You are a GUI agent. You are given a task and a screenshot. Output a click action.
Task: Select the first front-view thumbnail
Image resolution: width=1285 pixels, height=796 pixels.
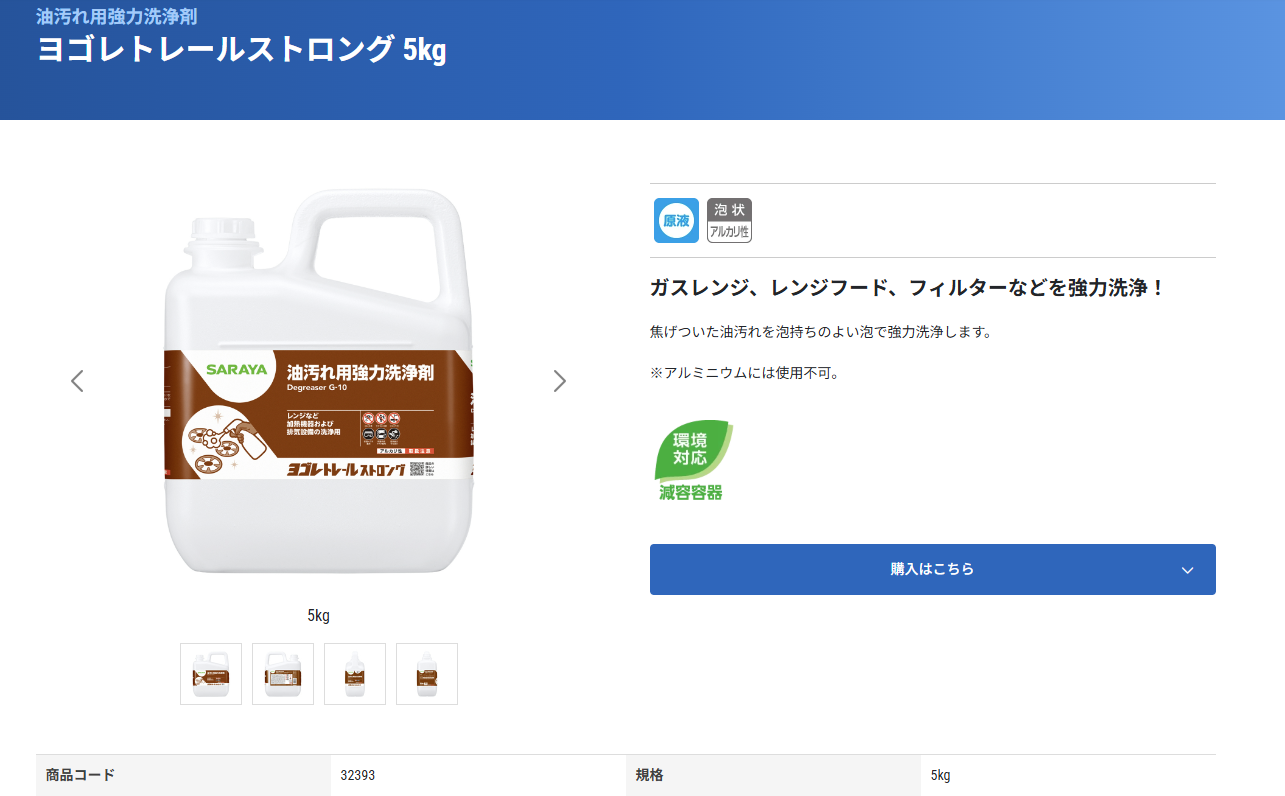[x=211, y=674]
